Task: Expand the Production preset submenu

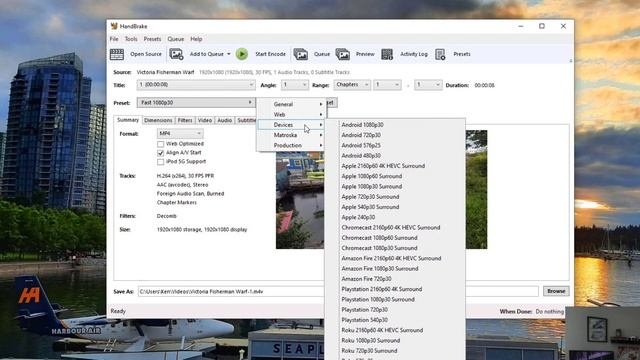Action: [291, 145]
